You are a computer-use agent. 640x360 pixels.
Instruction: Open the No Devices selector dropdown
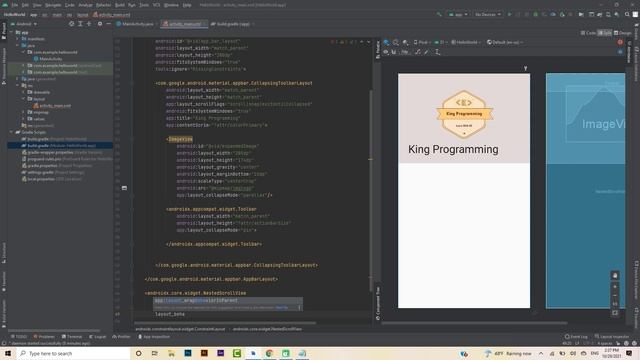[487, 14]
